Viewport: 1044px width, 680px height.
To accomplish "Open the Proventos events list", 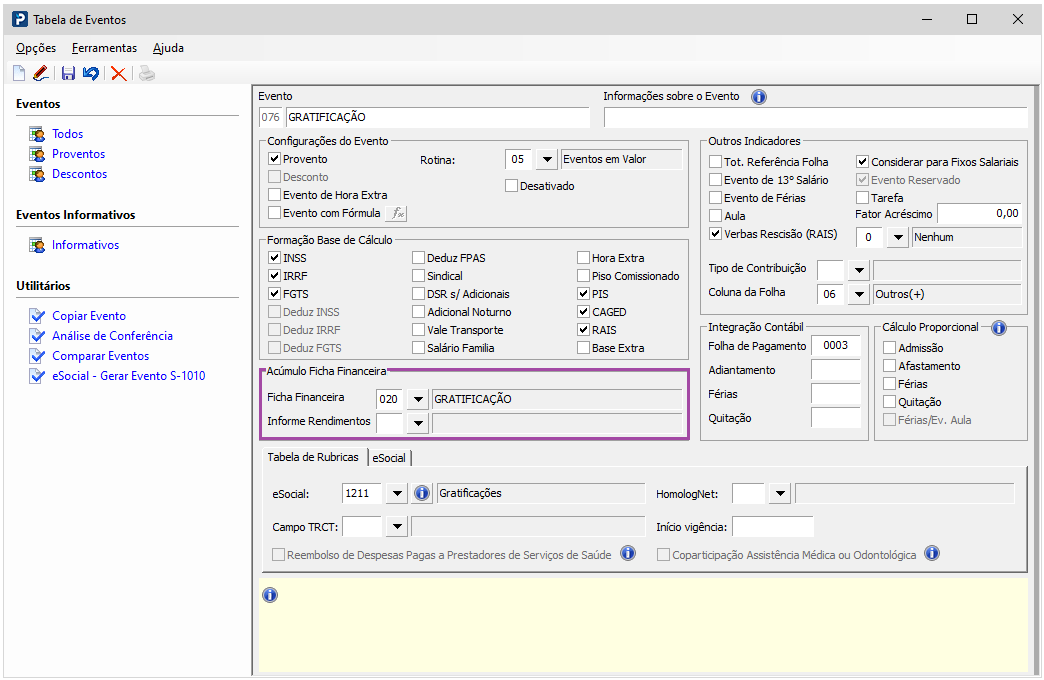I will pos(79,154).
